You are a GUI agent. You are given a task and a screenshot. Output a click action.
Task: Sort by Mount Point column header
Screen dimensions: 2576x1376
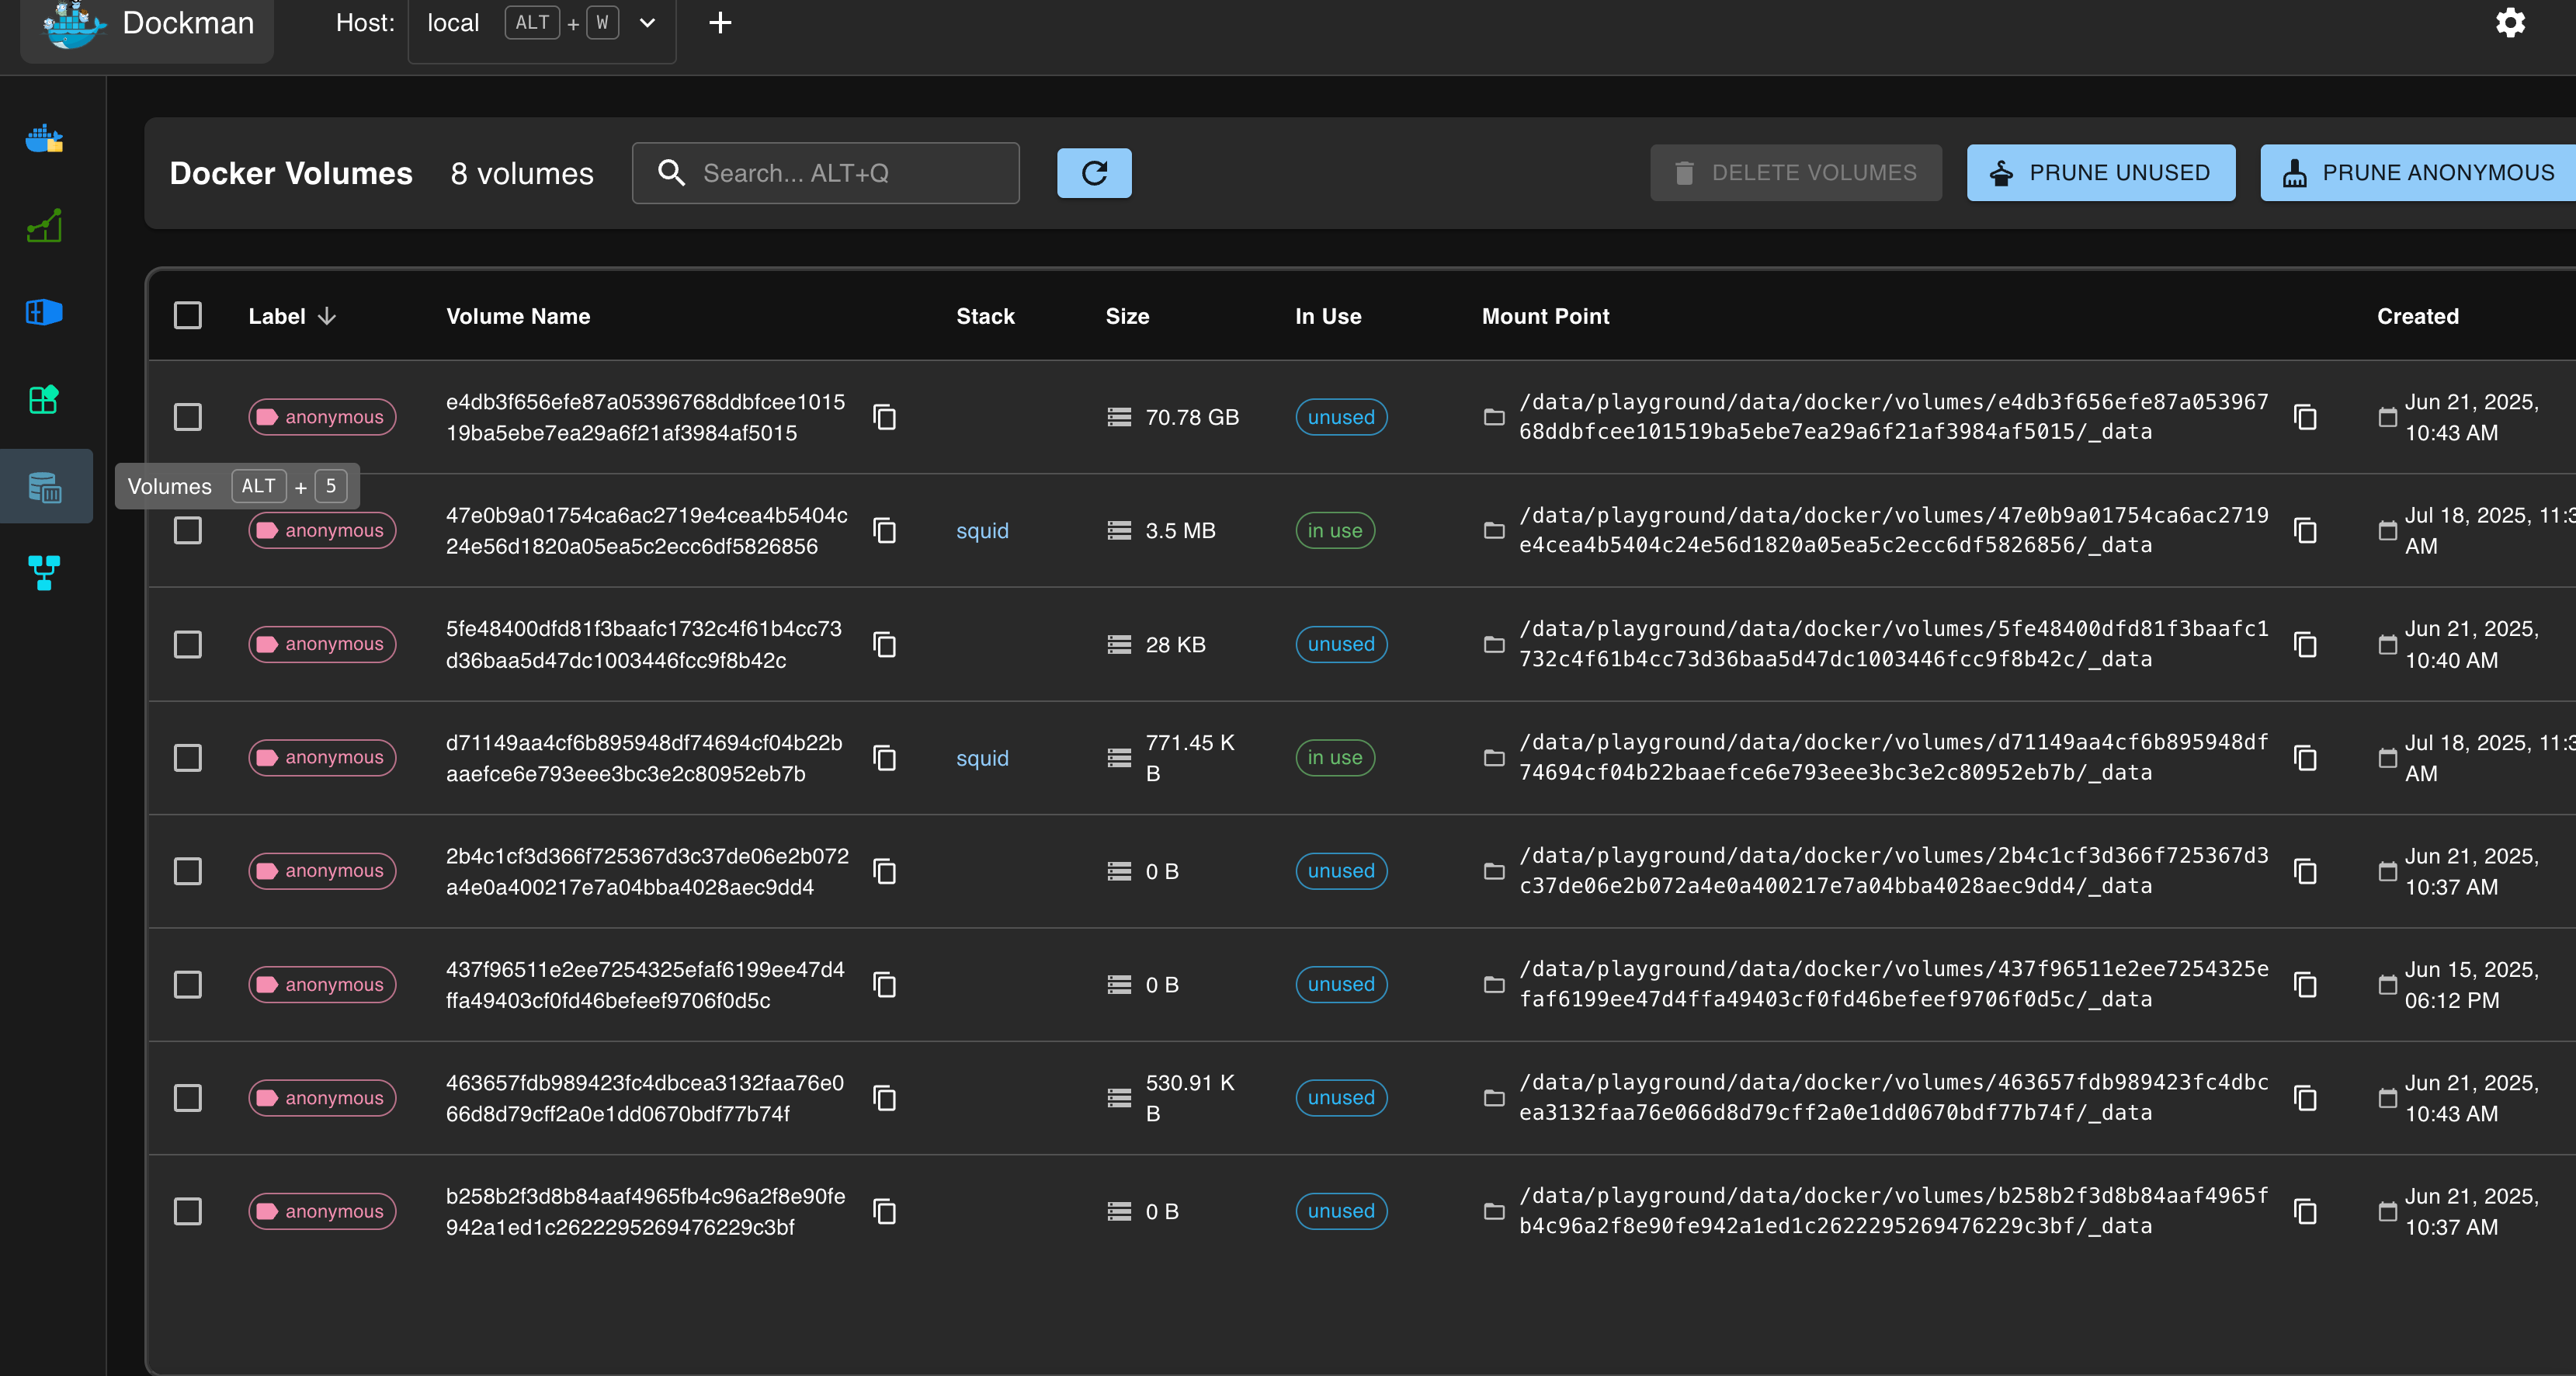pyautogui.click(x=1545, y=316)
